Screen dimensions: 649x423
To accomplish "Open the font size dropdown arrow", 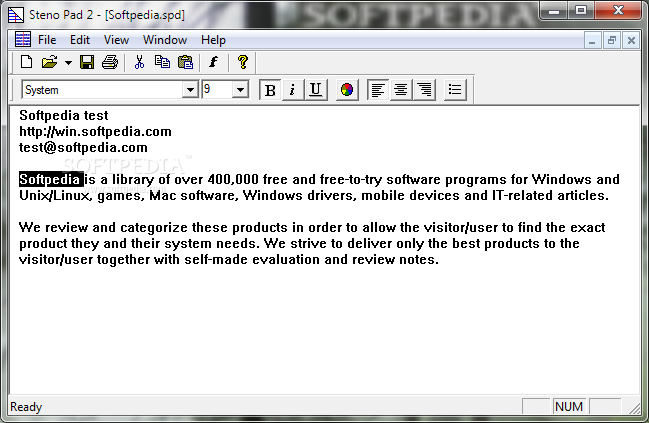I will pos(240,89).
